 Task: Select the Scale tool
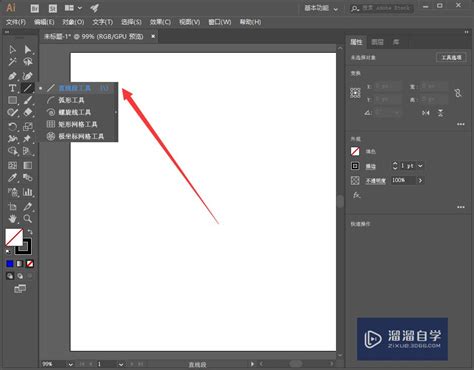pyautogui.click(x=28, y=127)
